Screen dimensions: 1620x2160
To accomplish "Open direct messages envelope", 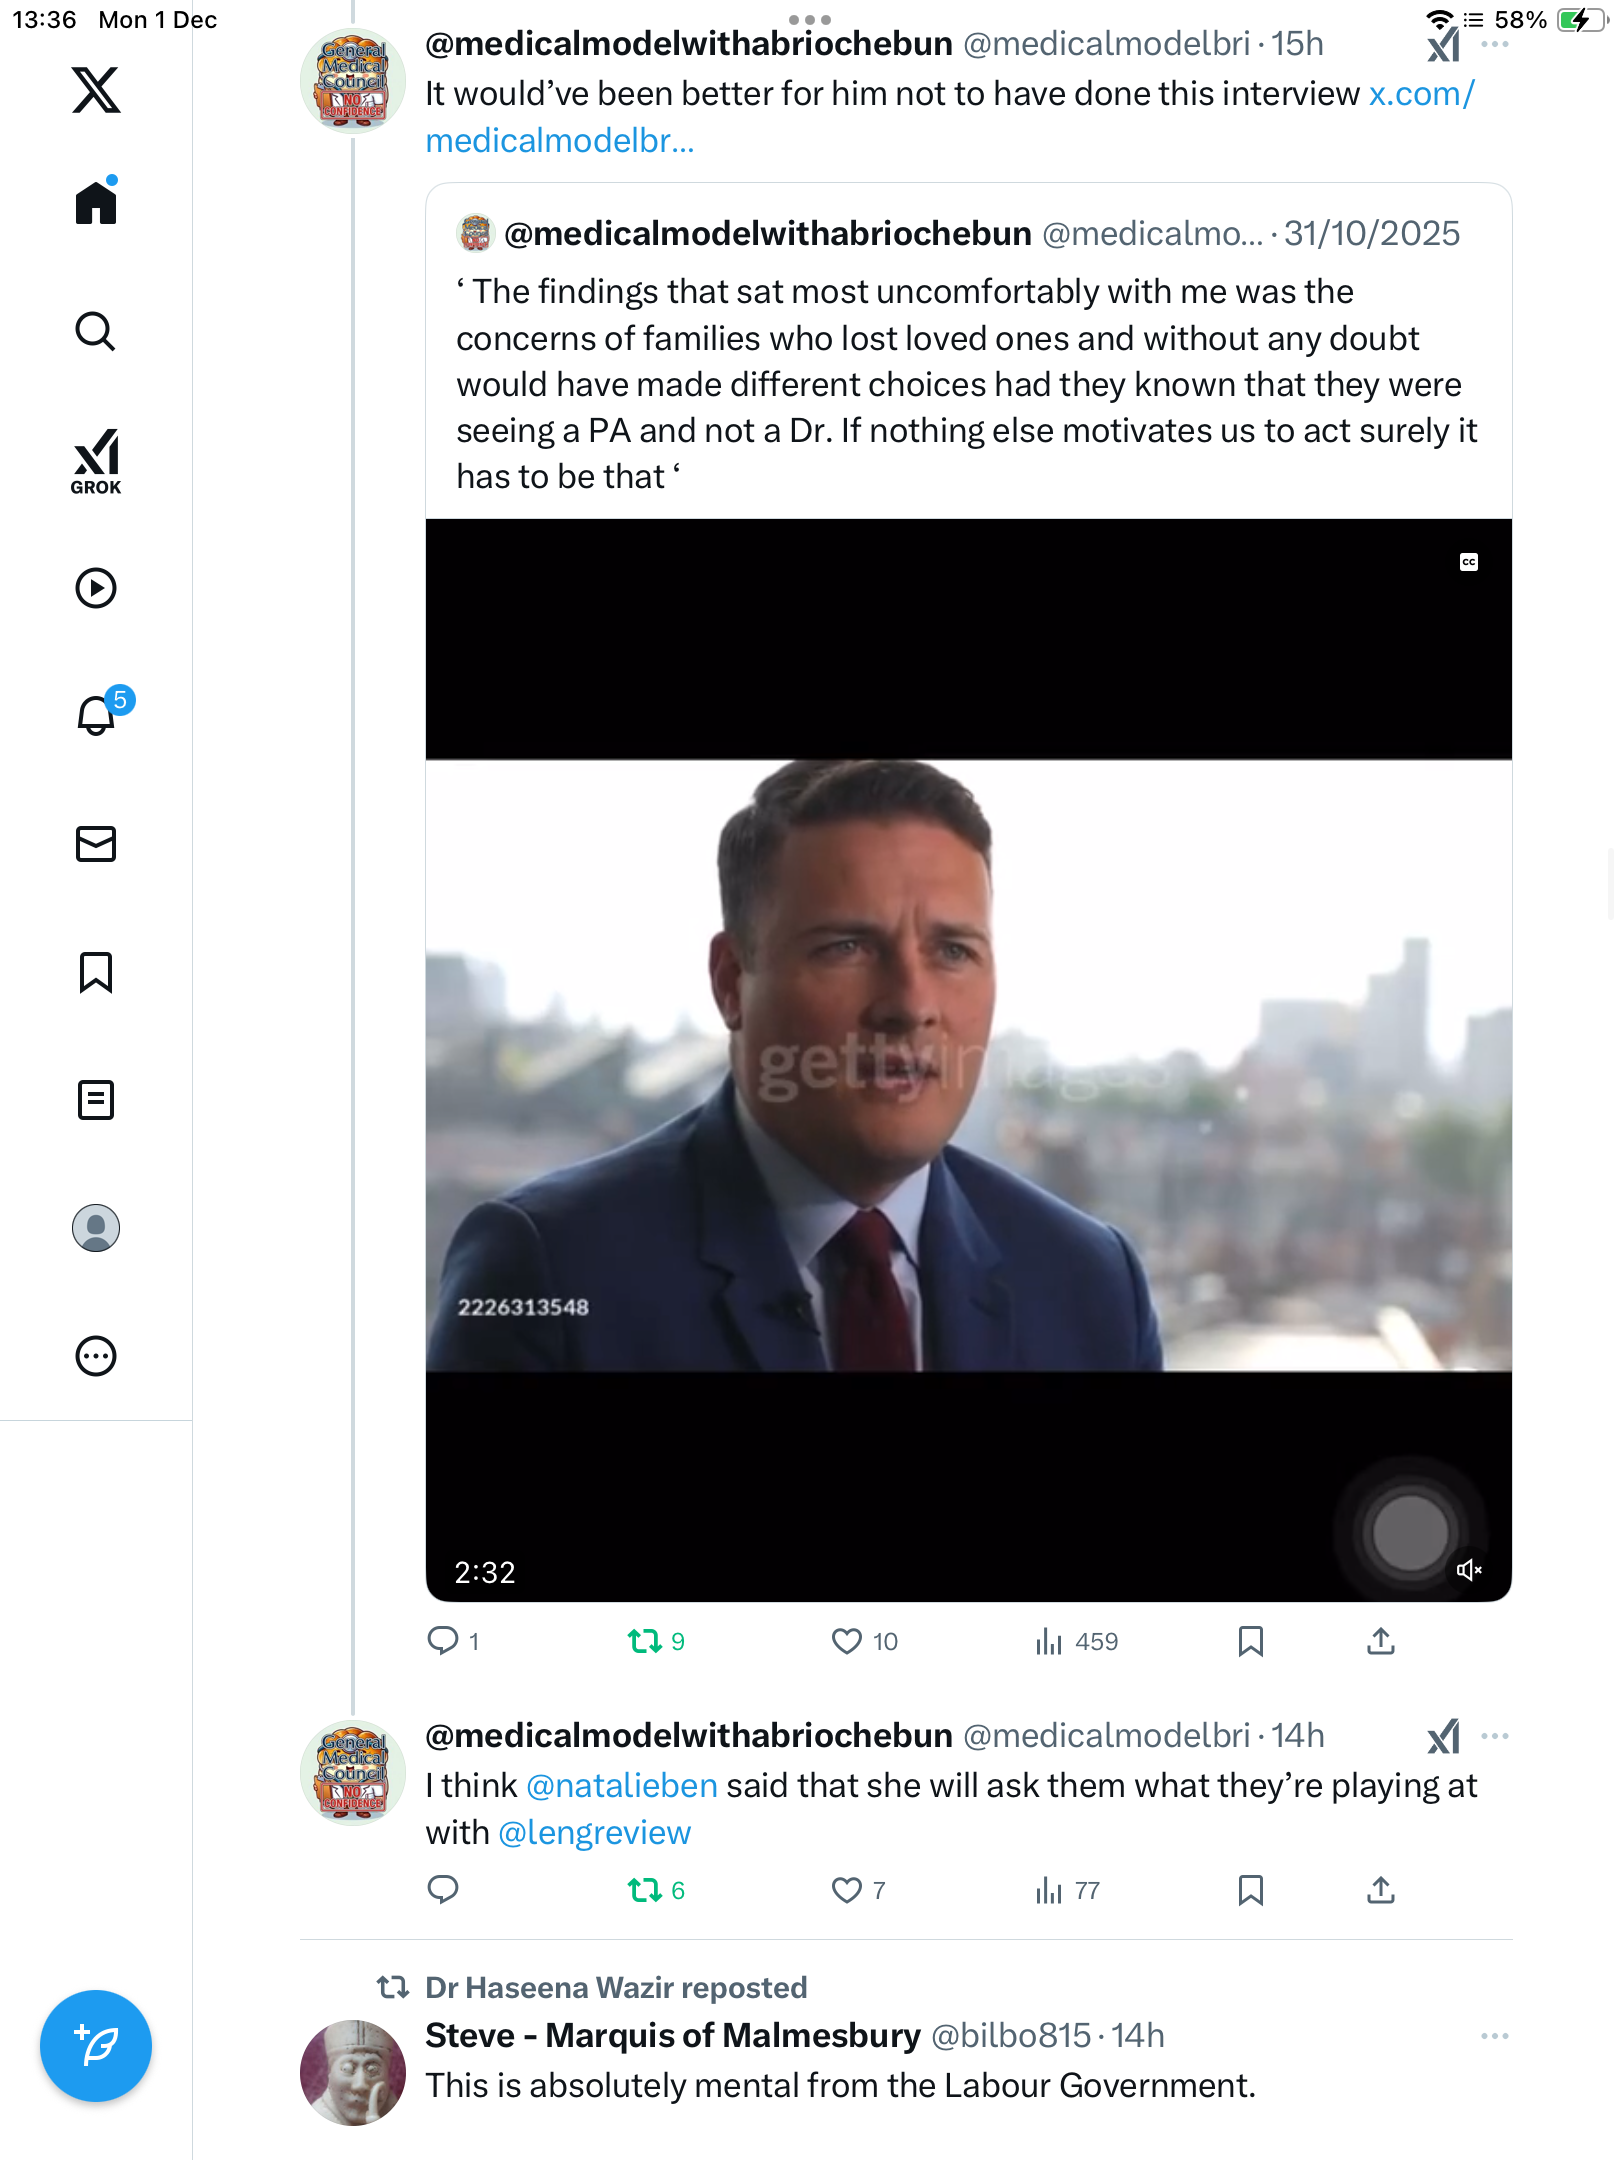I will pyautogui.click(x=96, y=844).
